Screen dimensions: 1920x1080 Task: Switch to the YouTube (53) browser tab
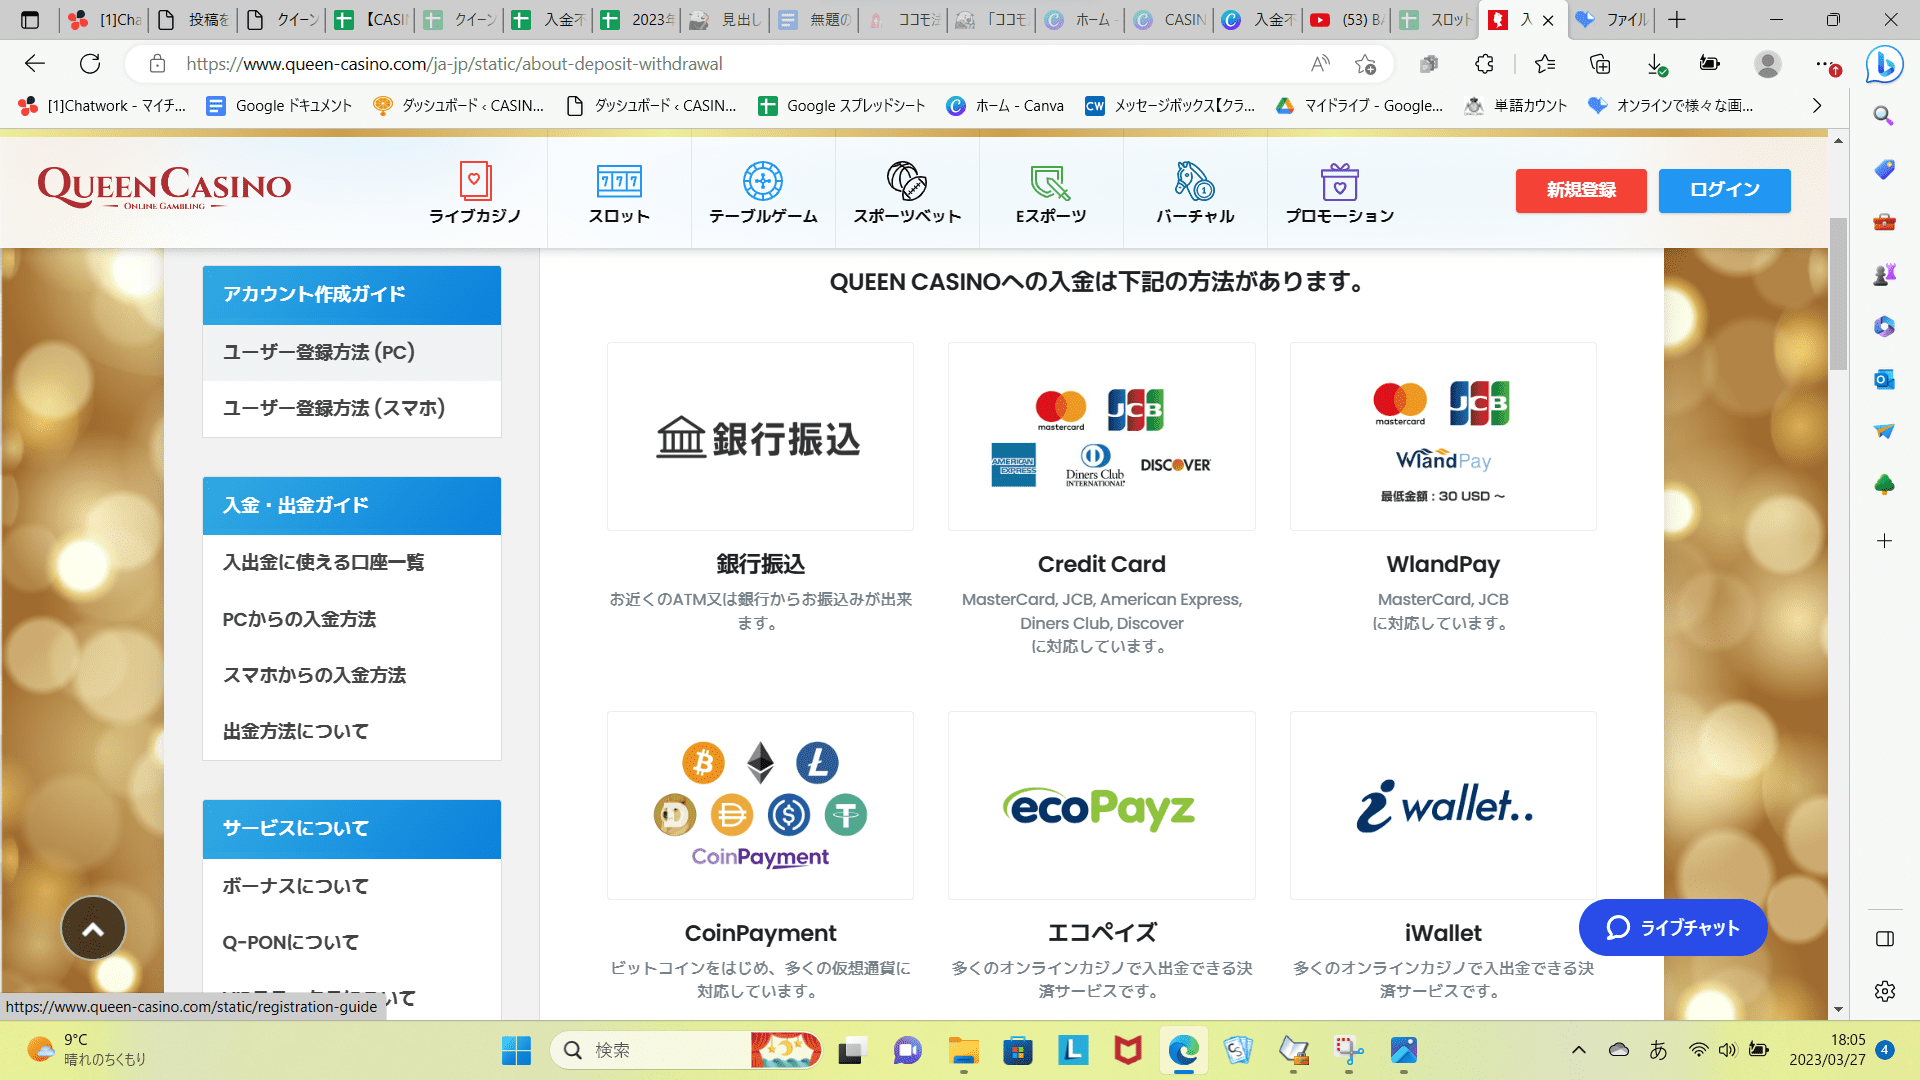click(x=1347, y=19)
